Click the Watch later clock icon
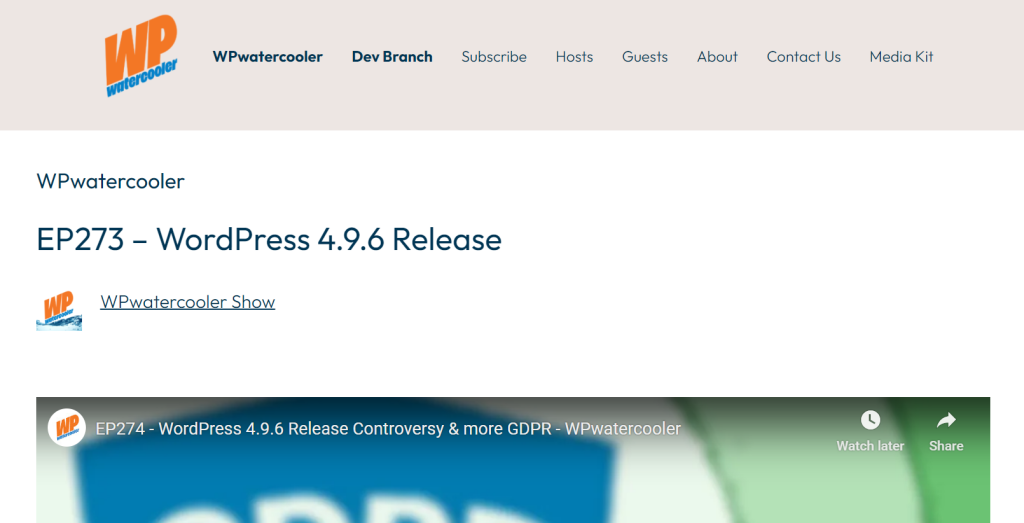1024x523 pixels. [870, 420]
